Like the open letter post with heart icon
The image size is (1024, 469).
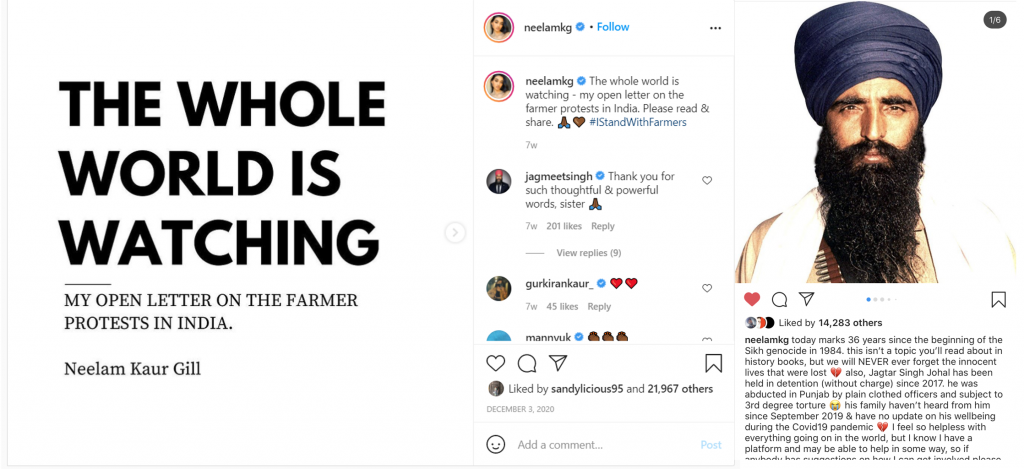[x=495, y=363]
